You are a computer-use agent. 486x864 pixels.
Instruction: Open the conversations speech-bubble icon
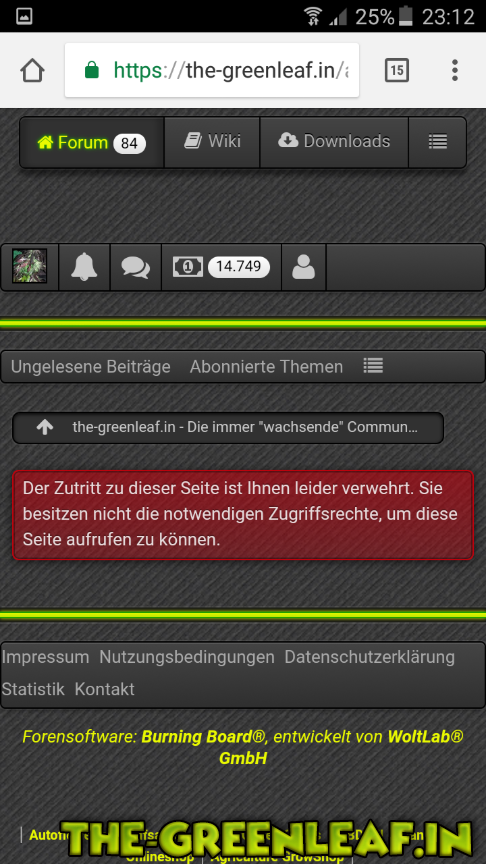(136, 267)
